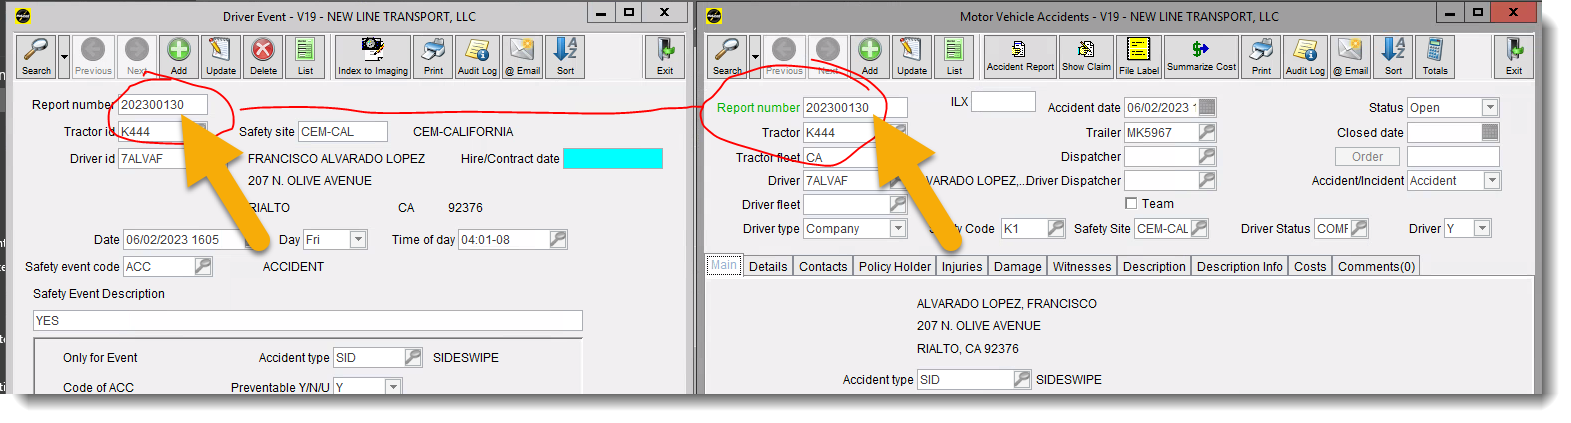Click List in Driver Event toolbar

(305, 57)
